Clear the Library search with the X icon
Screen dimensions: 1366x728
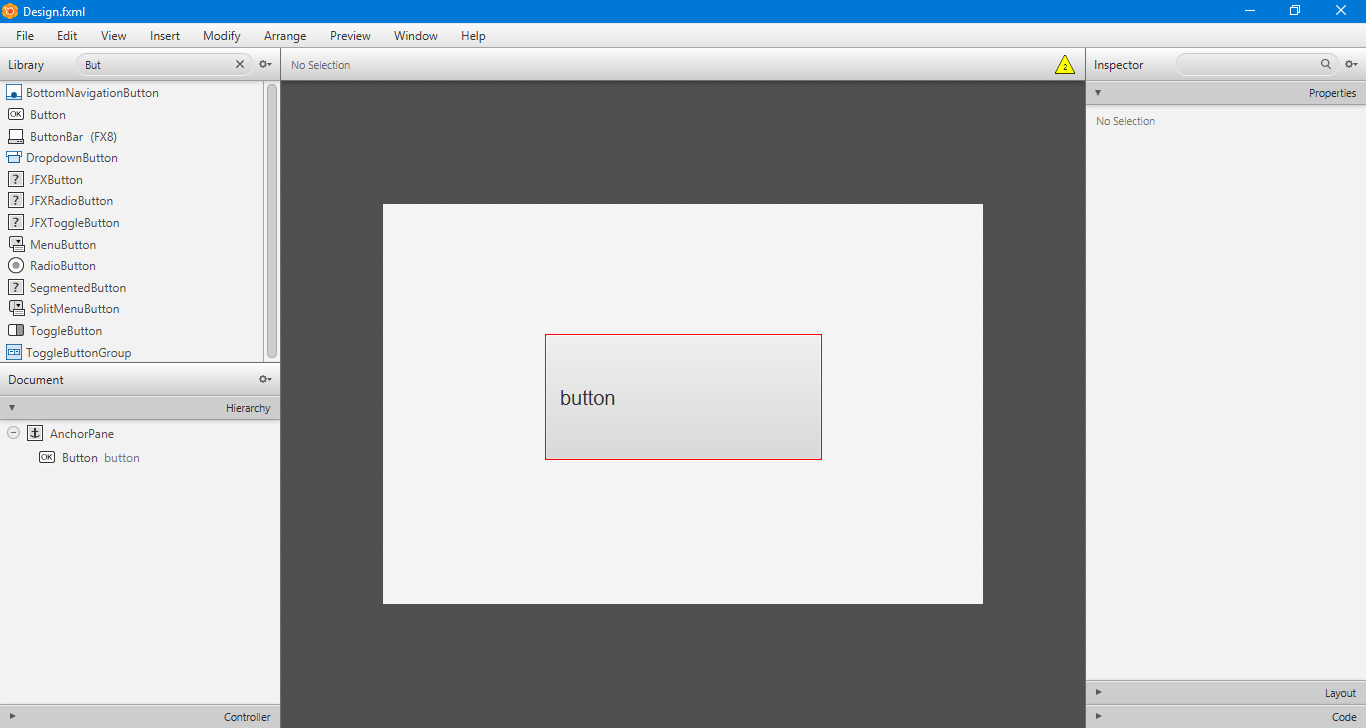click(240, 64)
